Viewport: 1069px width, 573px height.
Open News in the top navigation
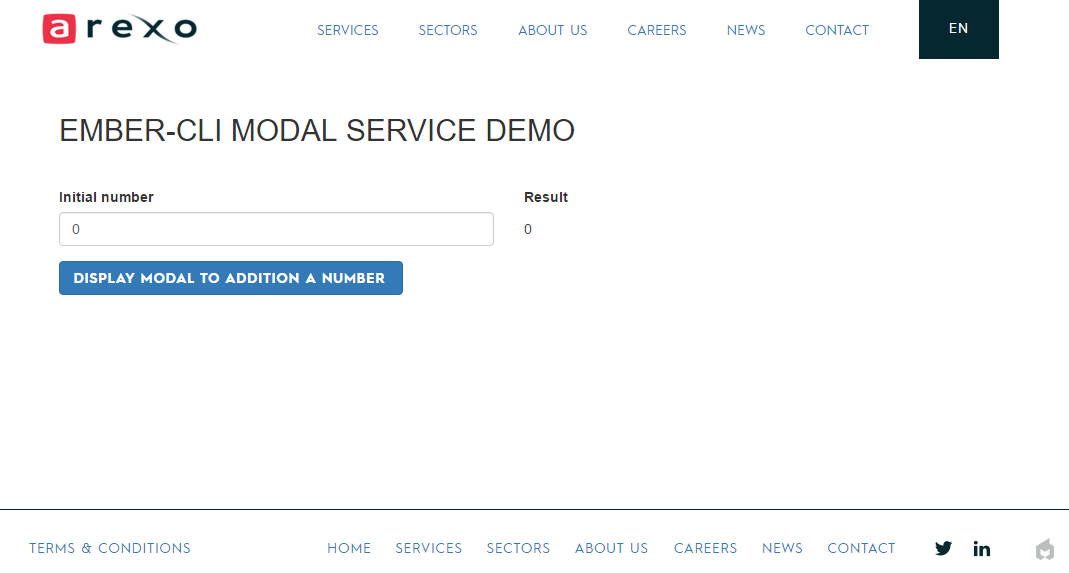pos(746,31)
